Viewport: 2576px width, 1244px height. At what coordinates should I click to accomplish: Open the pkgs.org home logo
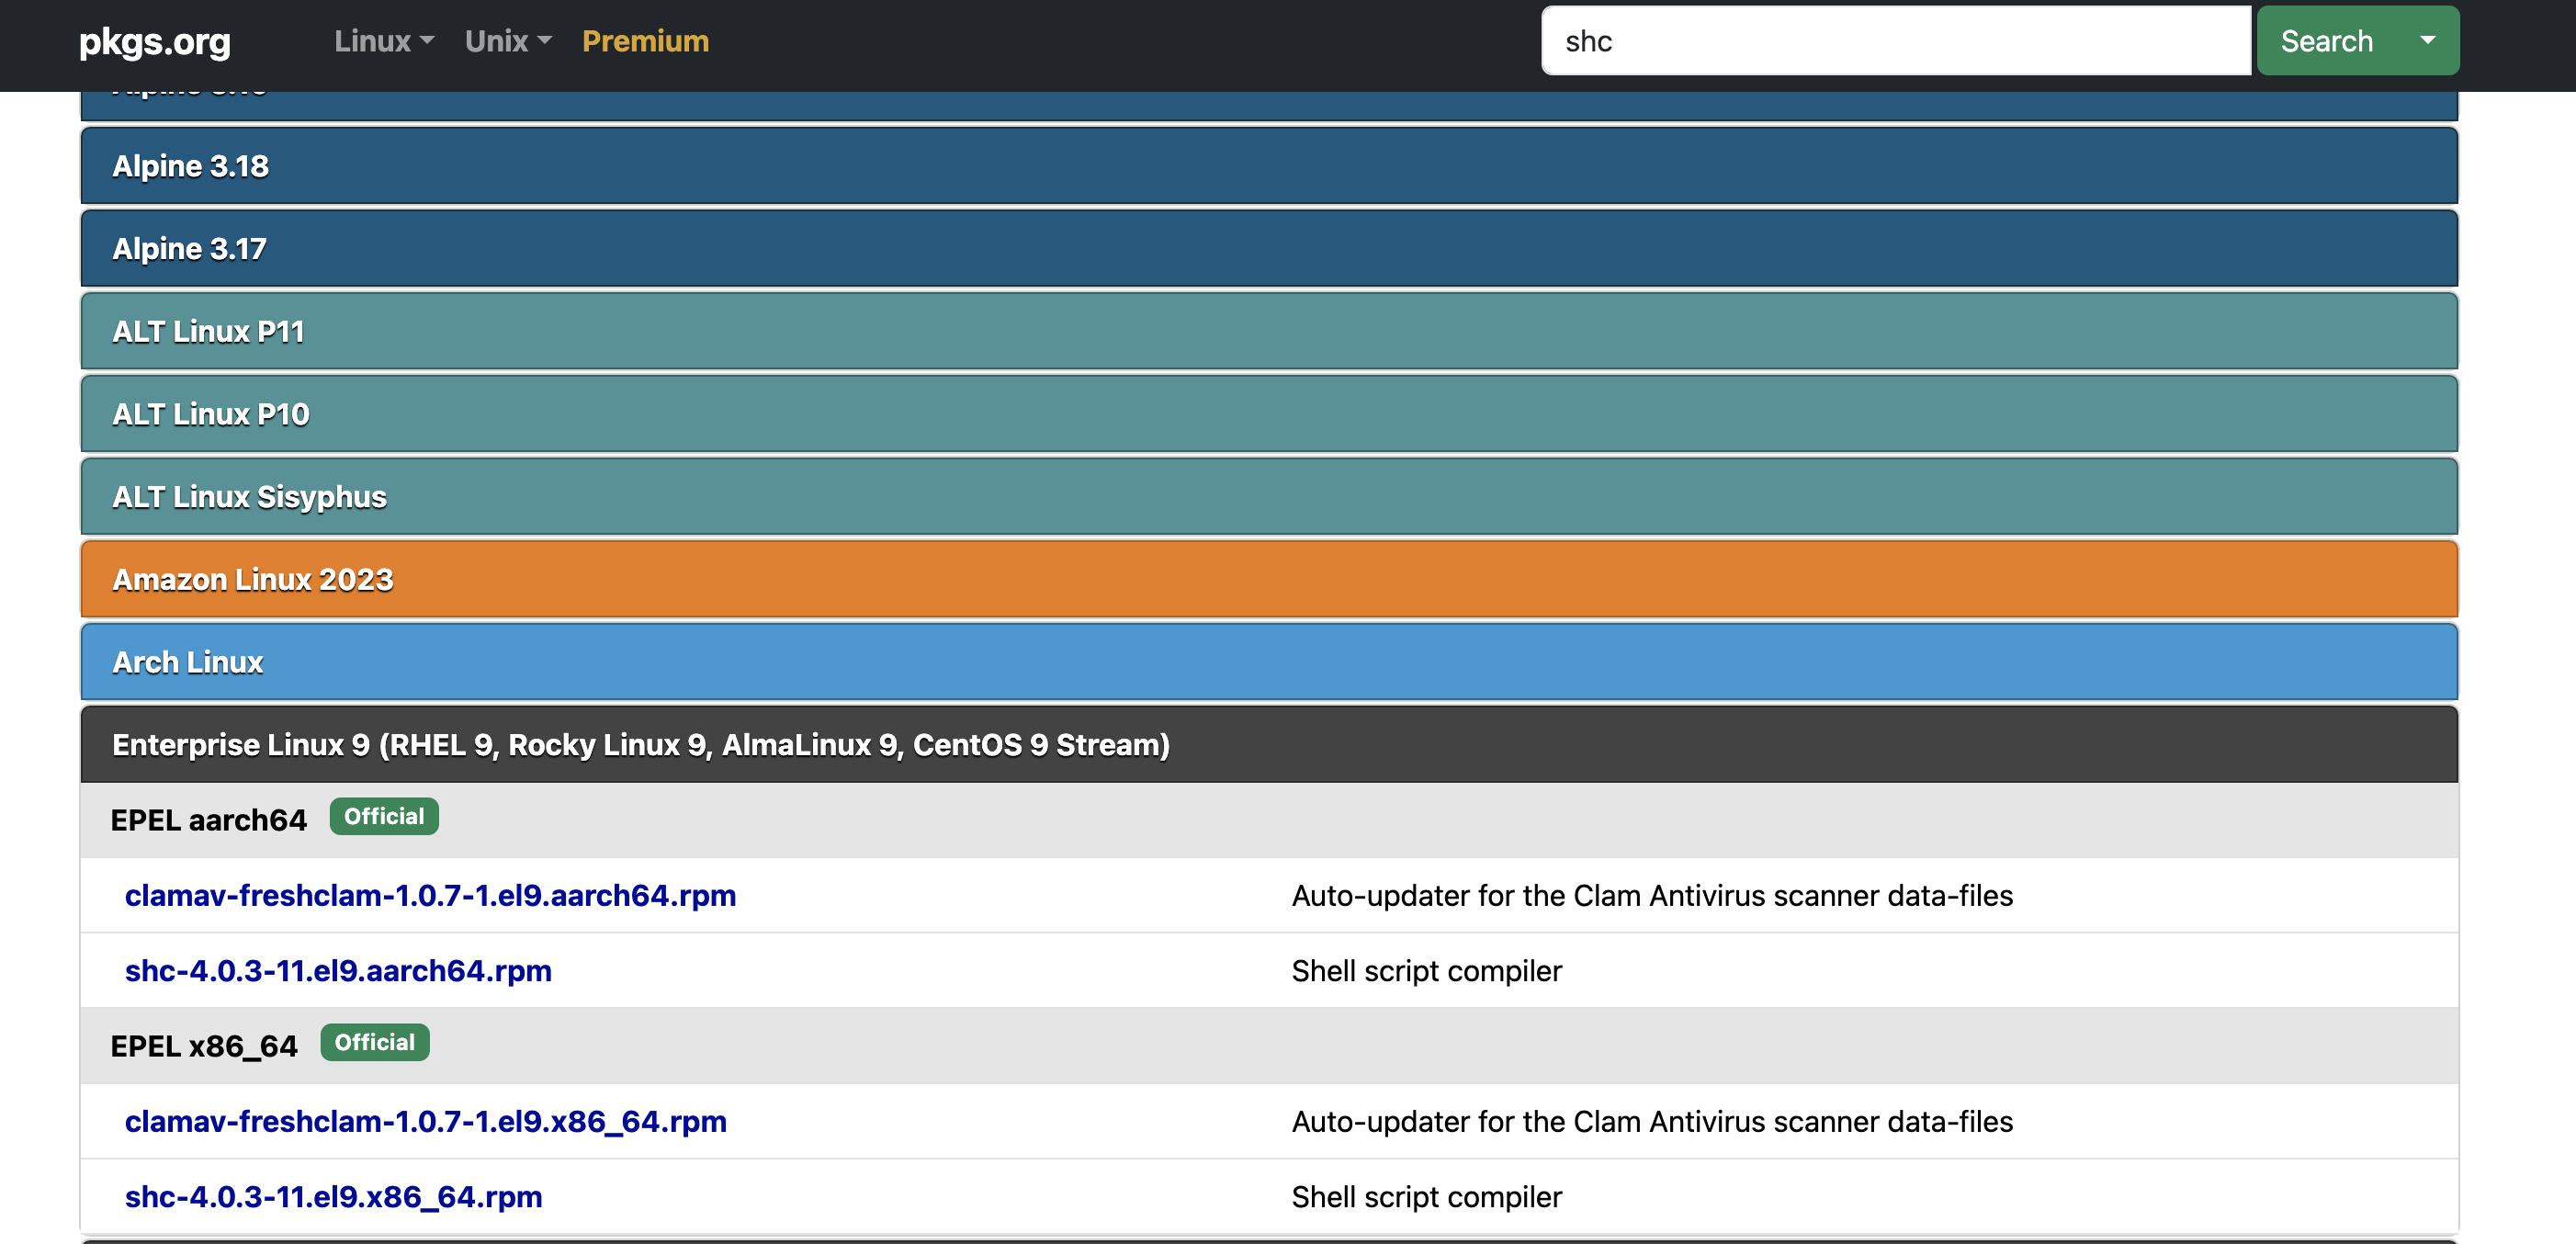(154, 41)
